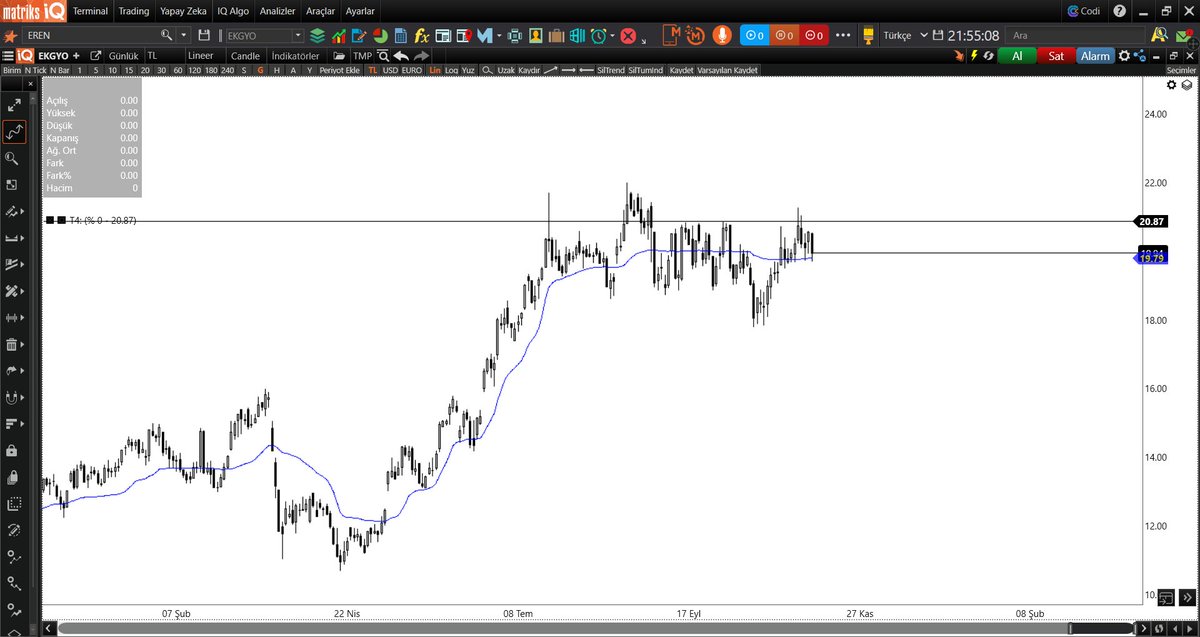The image size is (1200, 637).
Task: Select the 60 minute period
Action: [177, 71]
